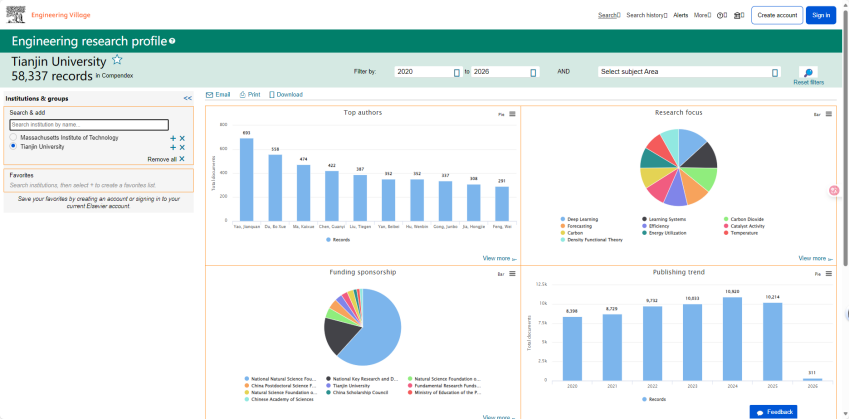Expand the More menu in header

point(702,15)
